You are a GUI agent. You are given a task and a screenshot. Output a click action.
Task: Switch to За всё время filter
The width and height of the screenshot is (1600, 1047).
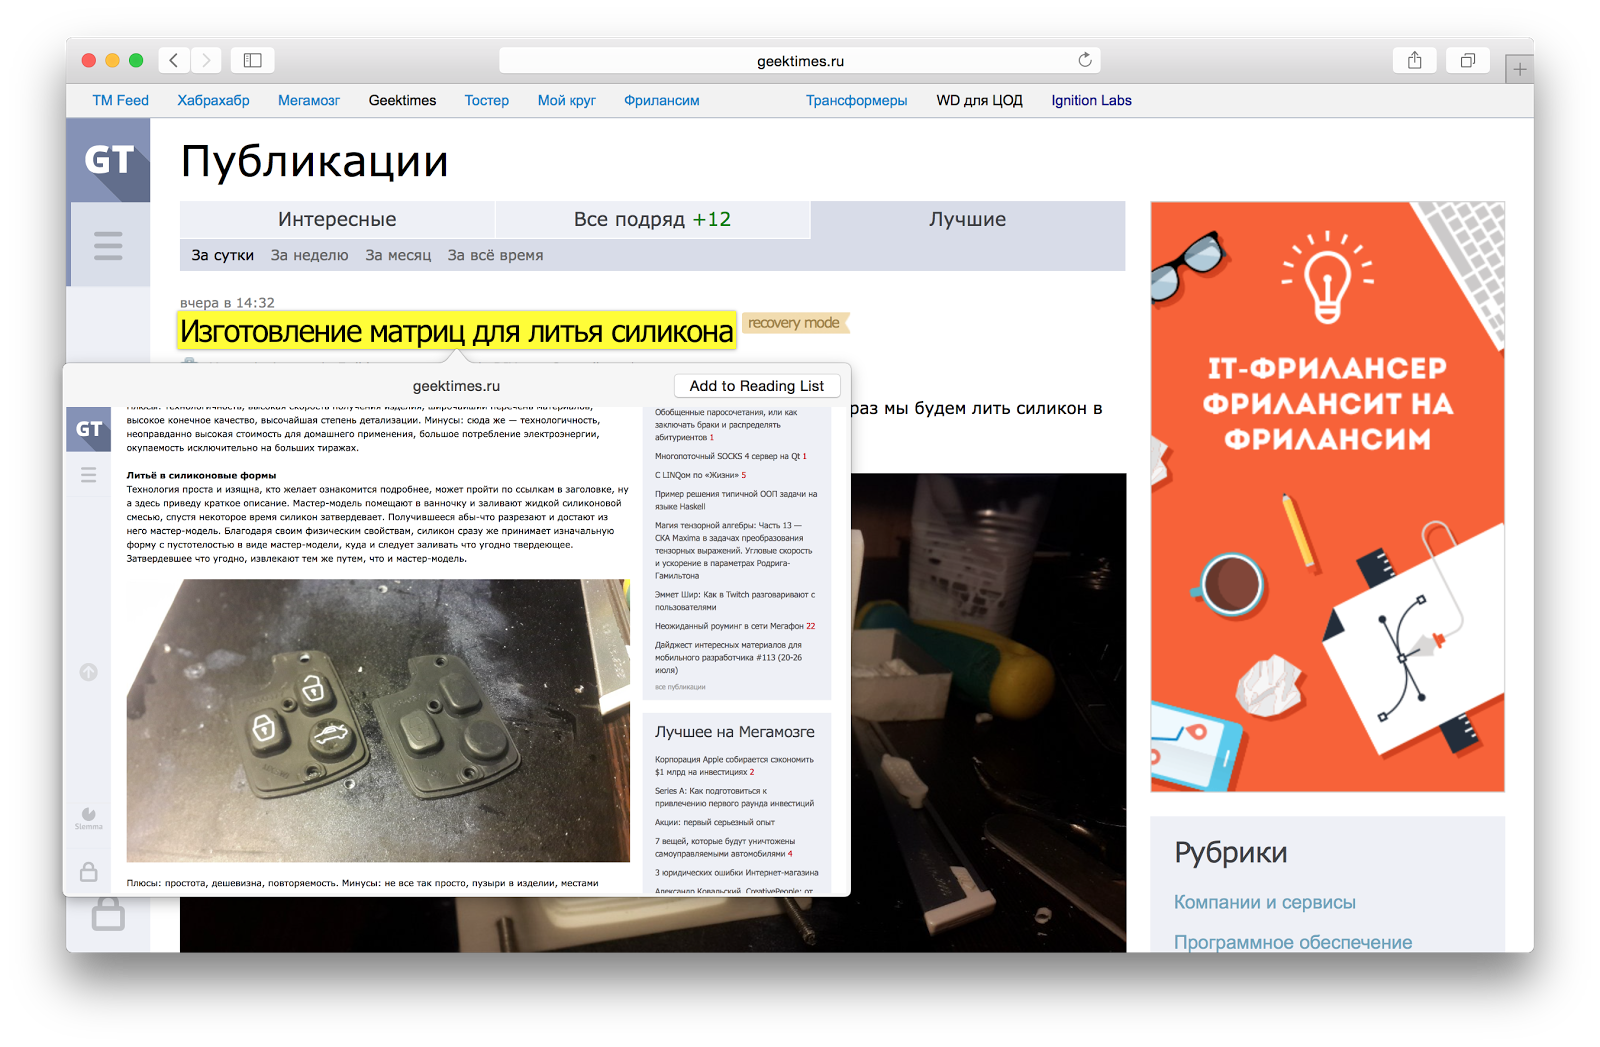[495, 255]
